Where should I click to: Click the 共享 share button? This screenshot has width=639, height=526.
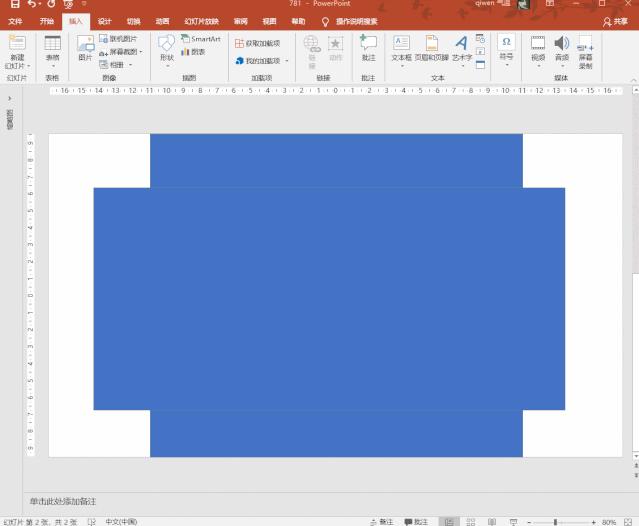[615, 21]
